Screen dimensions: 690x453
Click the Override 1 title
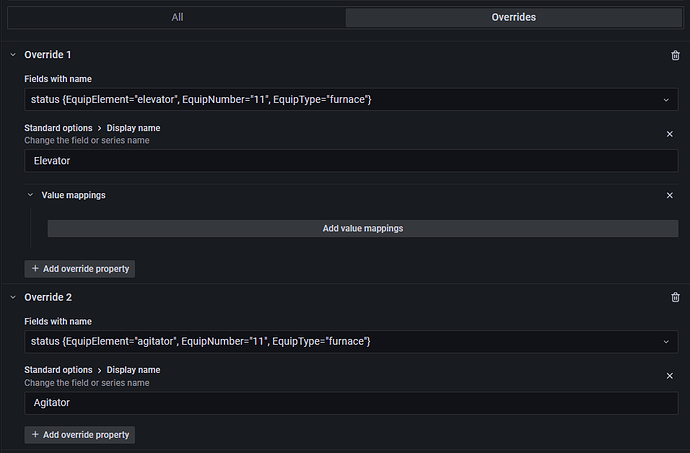[x=48, y=55]
